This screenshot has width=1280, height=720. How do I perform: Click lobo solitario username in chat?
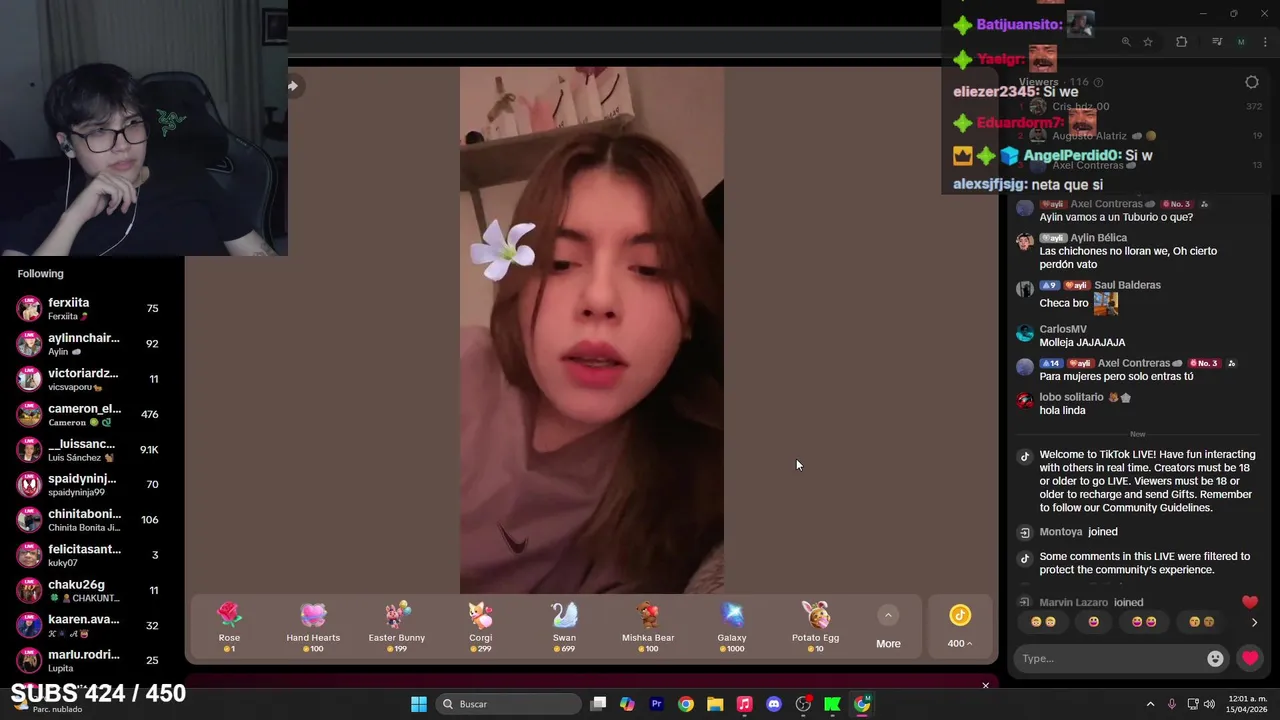pos(1071,397)
